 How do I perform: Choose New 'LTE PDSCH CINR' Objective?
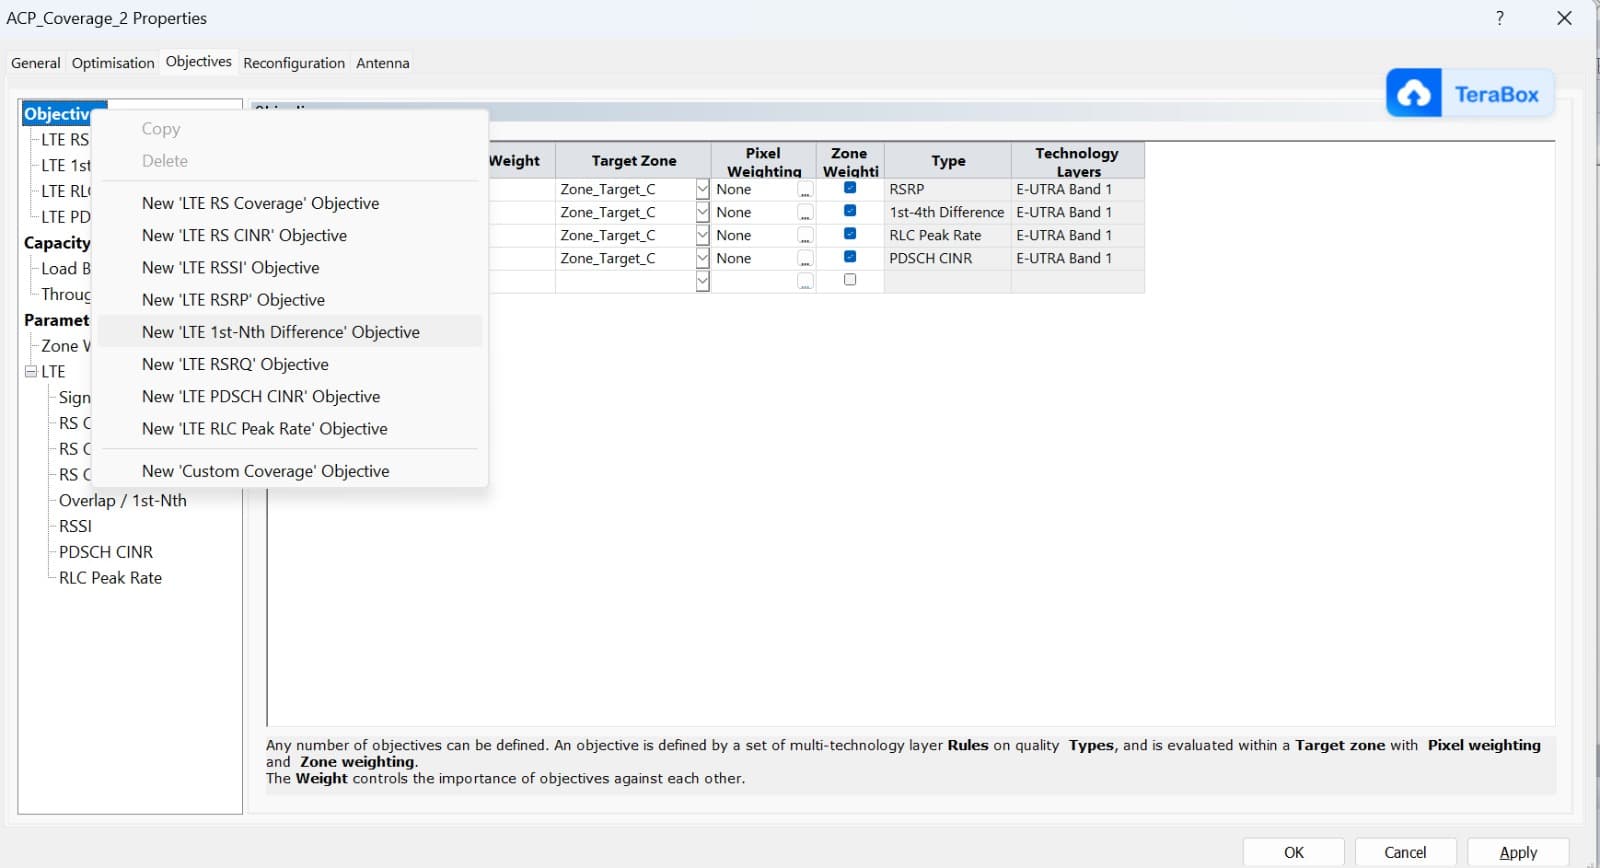[x=289, y=397]
